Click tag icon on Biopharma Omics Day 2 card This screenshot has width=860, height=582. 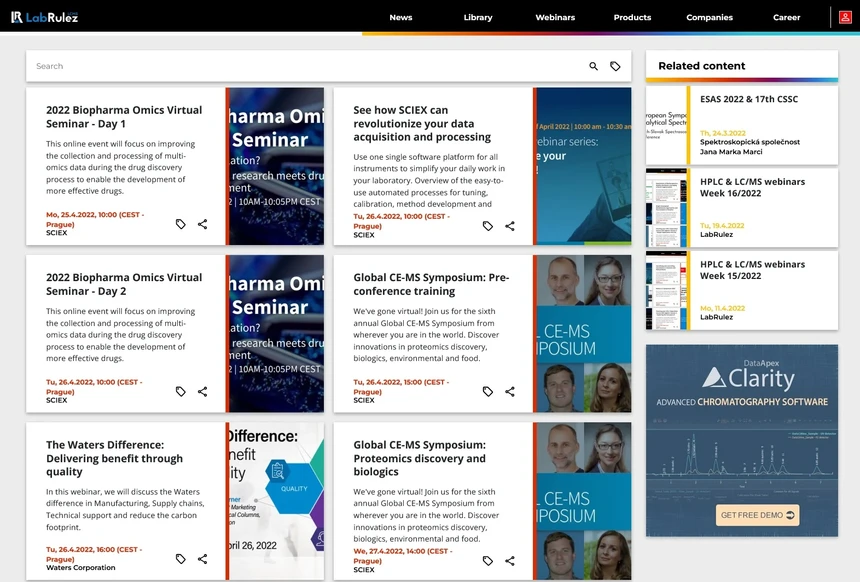(x=180, y=391)
